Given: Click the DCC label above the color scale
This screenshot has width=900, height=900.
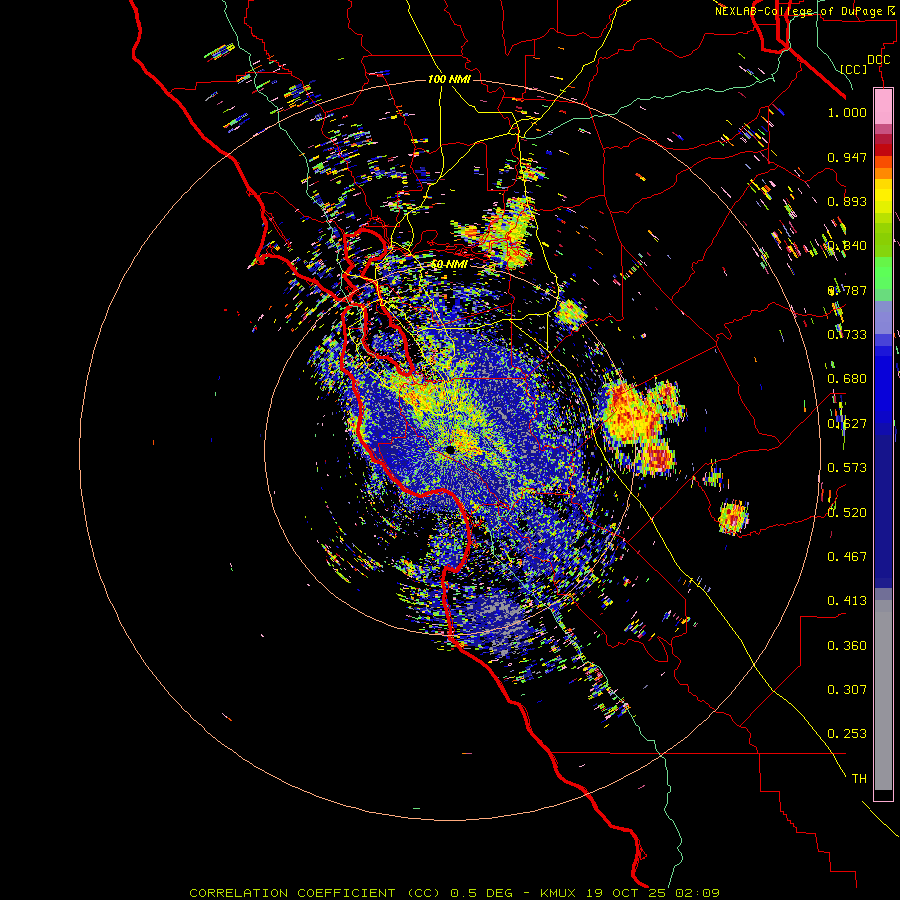Looking at the screenshot, I should pyautogui.click(x=879, y=60).
